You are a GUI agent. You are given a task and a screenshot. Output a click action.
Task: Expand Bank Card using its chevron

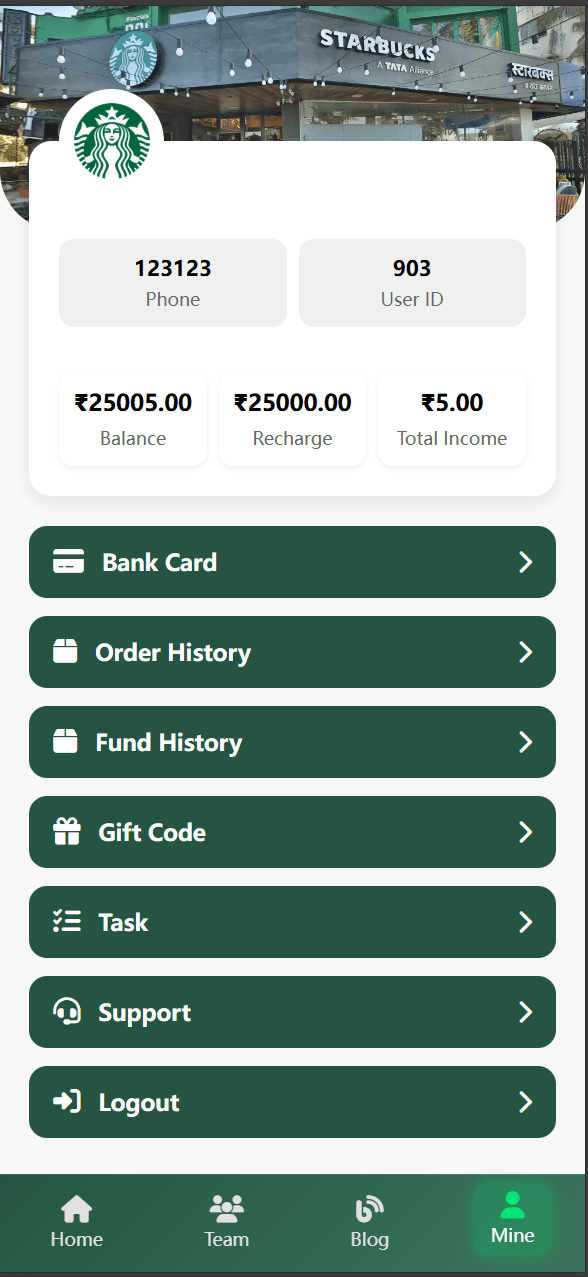526,562
